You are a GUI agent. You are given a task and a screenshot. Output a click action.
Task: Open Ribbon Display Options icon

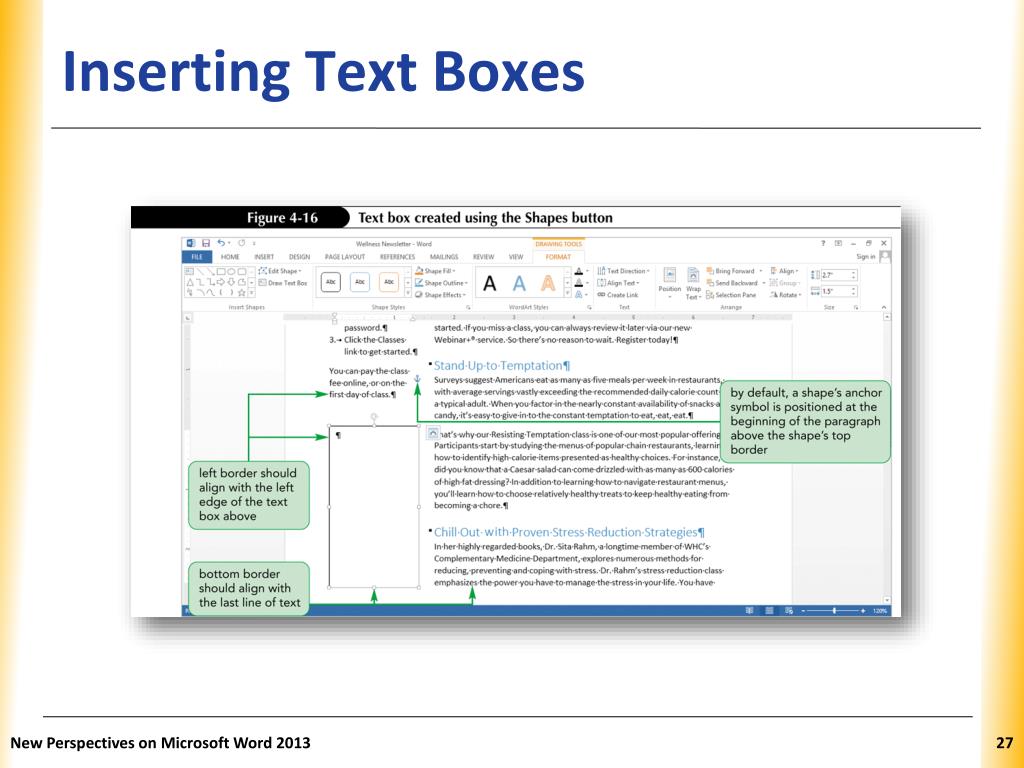pyautogui.click(x=838, y=243)
